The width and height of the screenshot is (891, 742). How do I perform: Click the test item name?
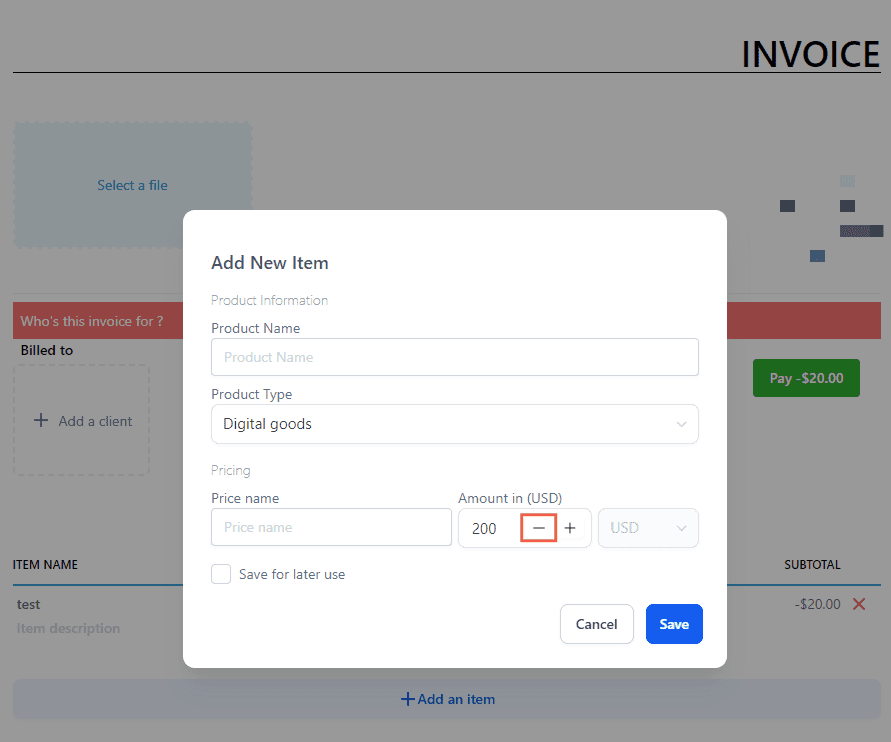(x=29, y=604)
